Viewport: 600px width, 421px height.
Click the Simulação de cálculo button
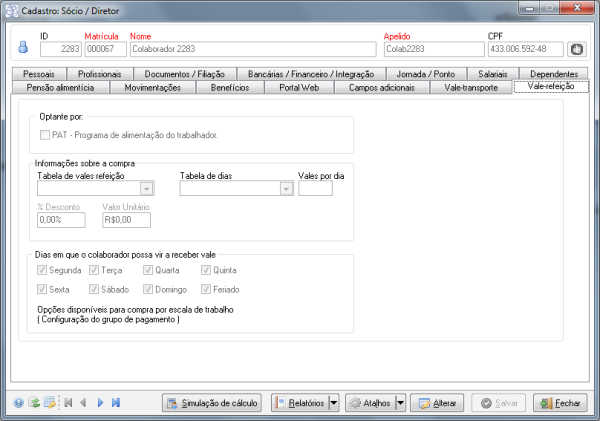pyautogui.click(x=212, y=403)
